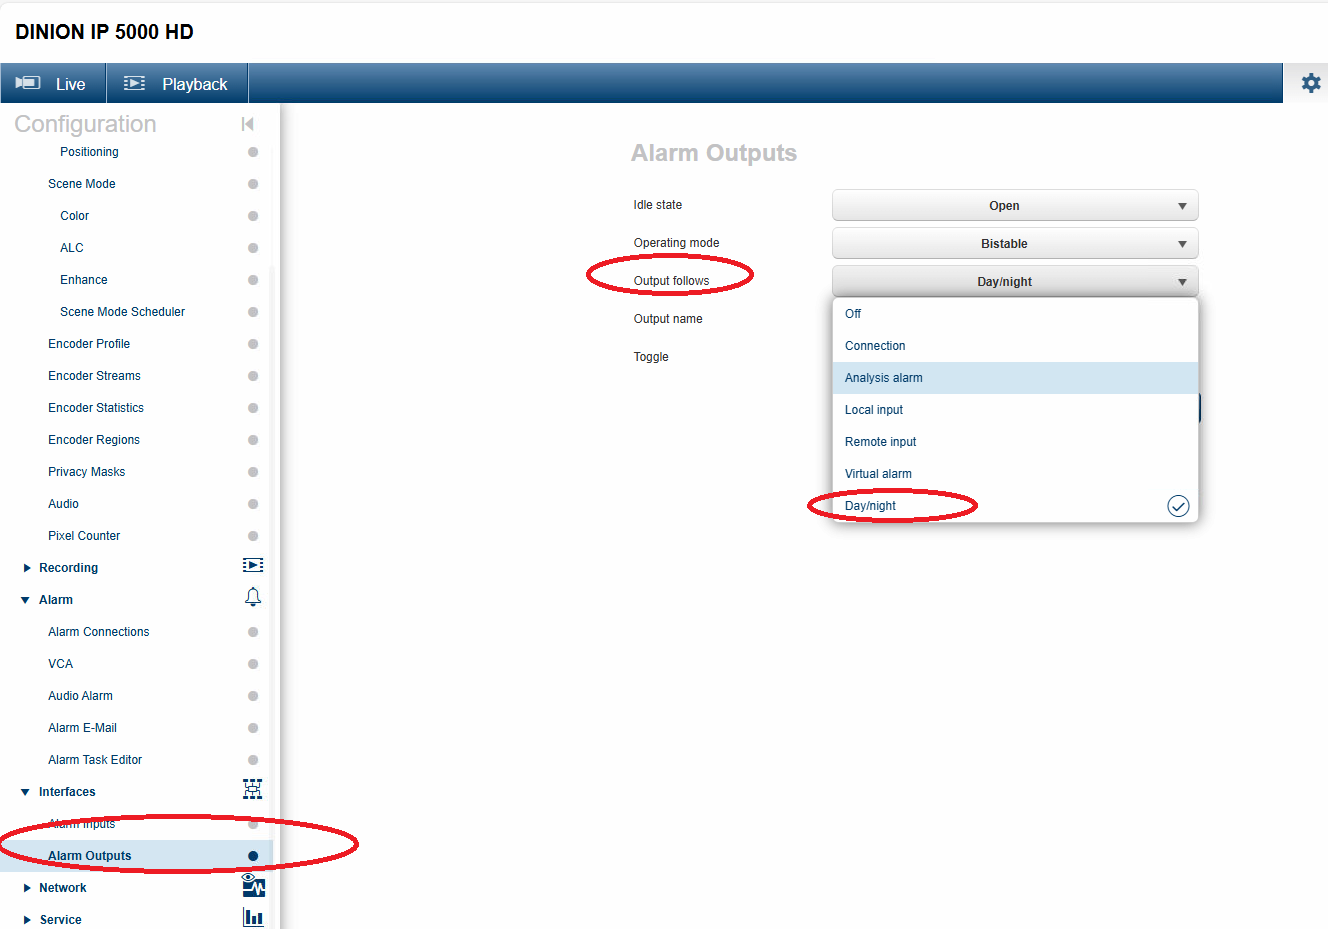View Encoder Statistics page
Screen dimensions: 1328x929
point(96,408)
